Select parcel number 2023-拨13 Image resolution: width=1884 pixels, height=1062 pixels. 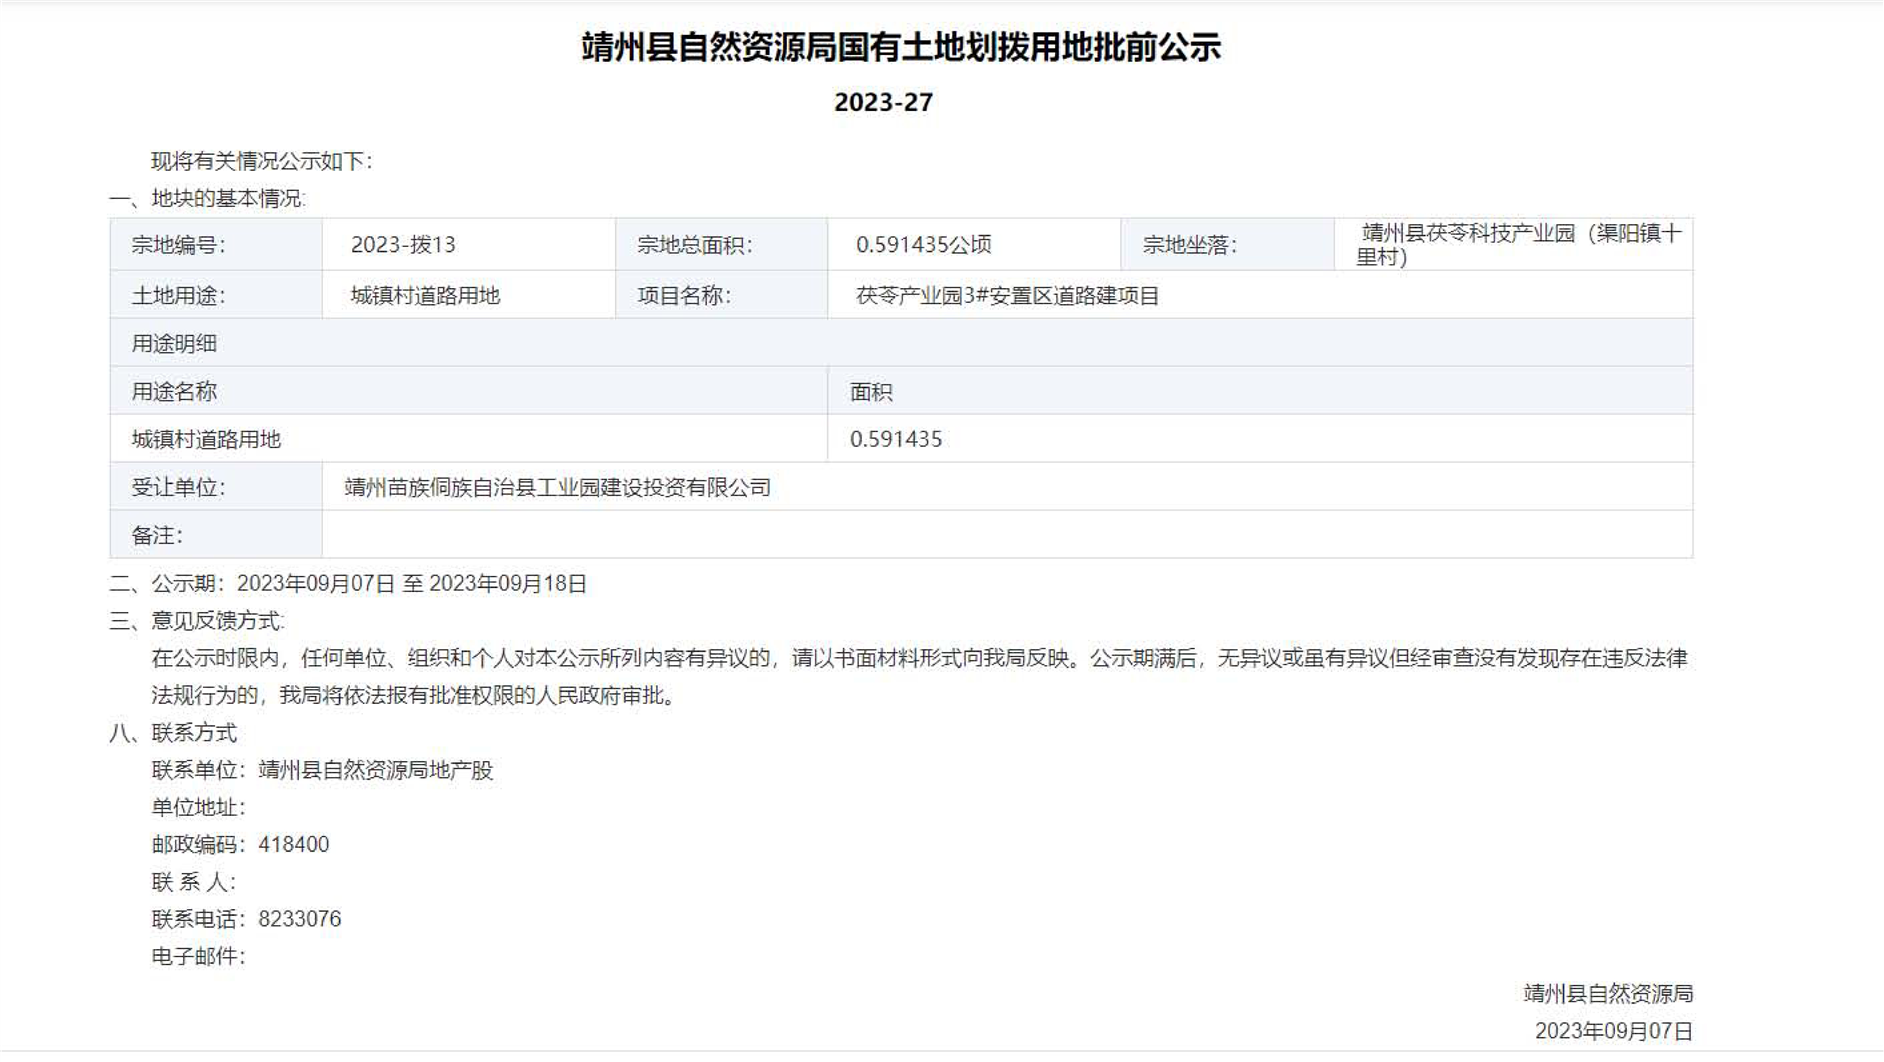403,244
